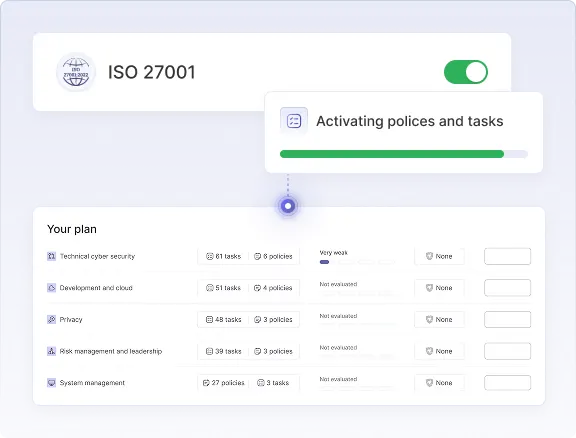Toggle the ISO 27001 framework switch
576x438 pixels.
click(x=466, y=72)
